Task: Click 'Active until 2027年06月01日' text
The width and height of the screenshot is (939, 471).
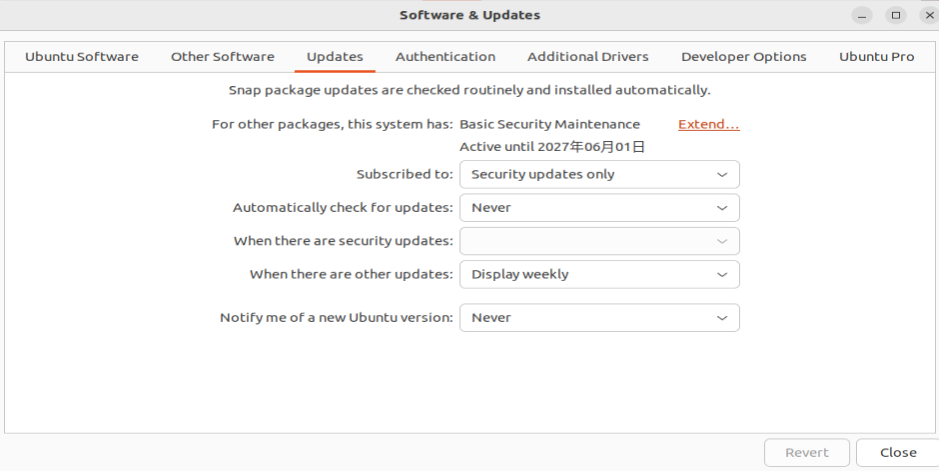Action: tap(552, 147)
